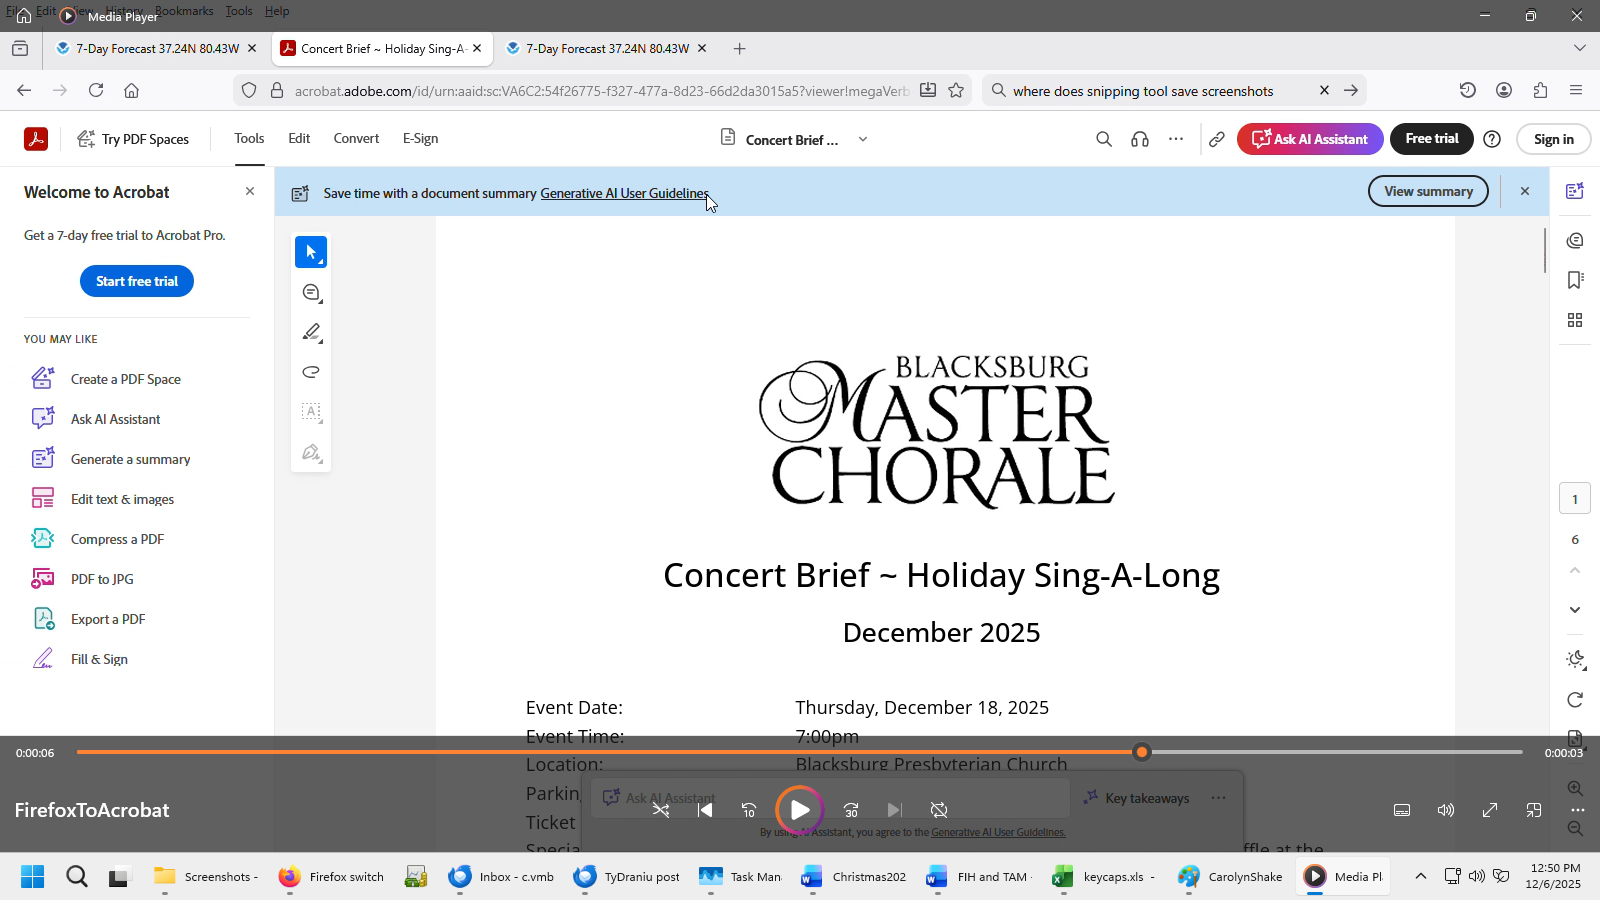Screen dimensions: 1600x900
Task: Toggle Media Player full screen
Action: tap(1490, 810)
